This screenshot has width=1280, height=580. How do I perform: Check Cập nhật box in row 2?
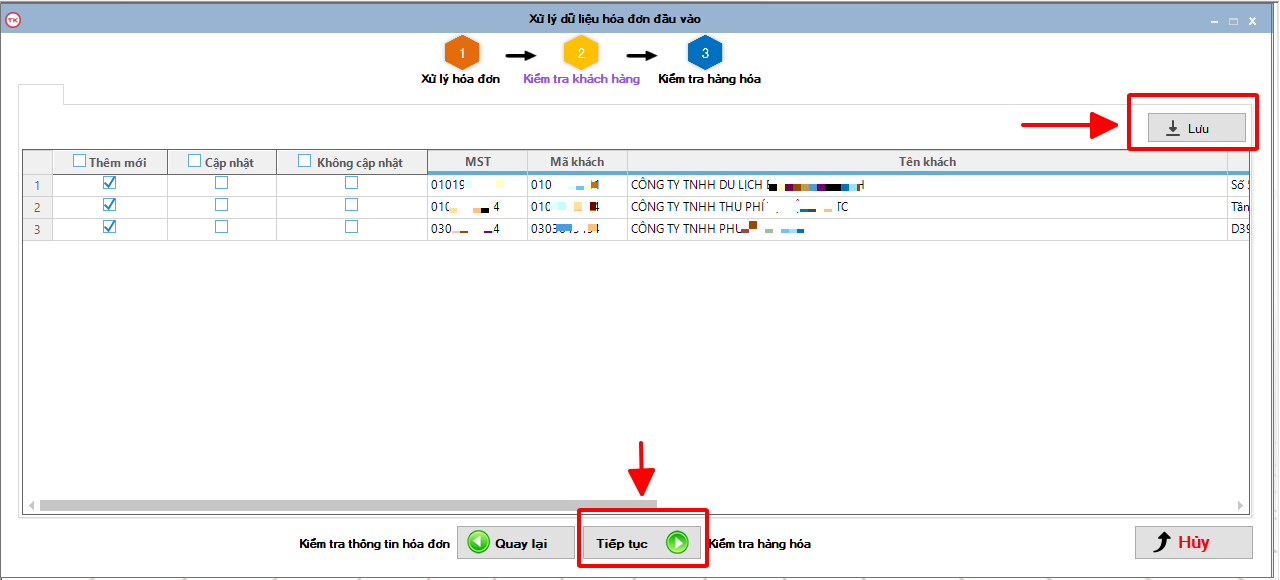(x=222, y=206)
